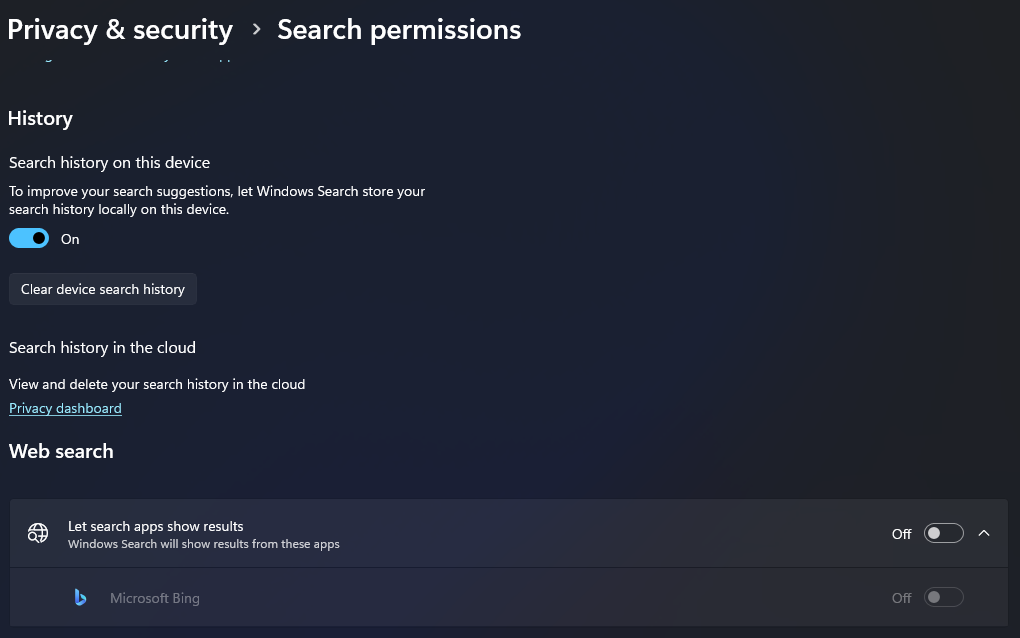Click the Microsoft Bing logo icon

[x=80, y=598]
